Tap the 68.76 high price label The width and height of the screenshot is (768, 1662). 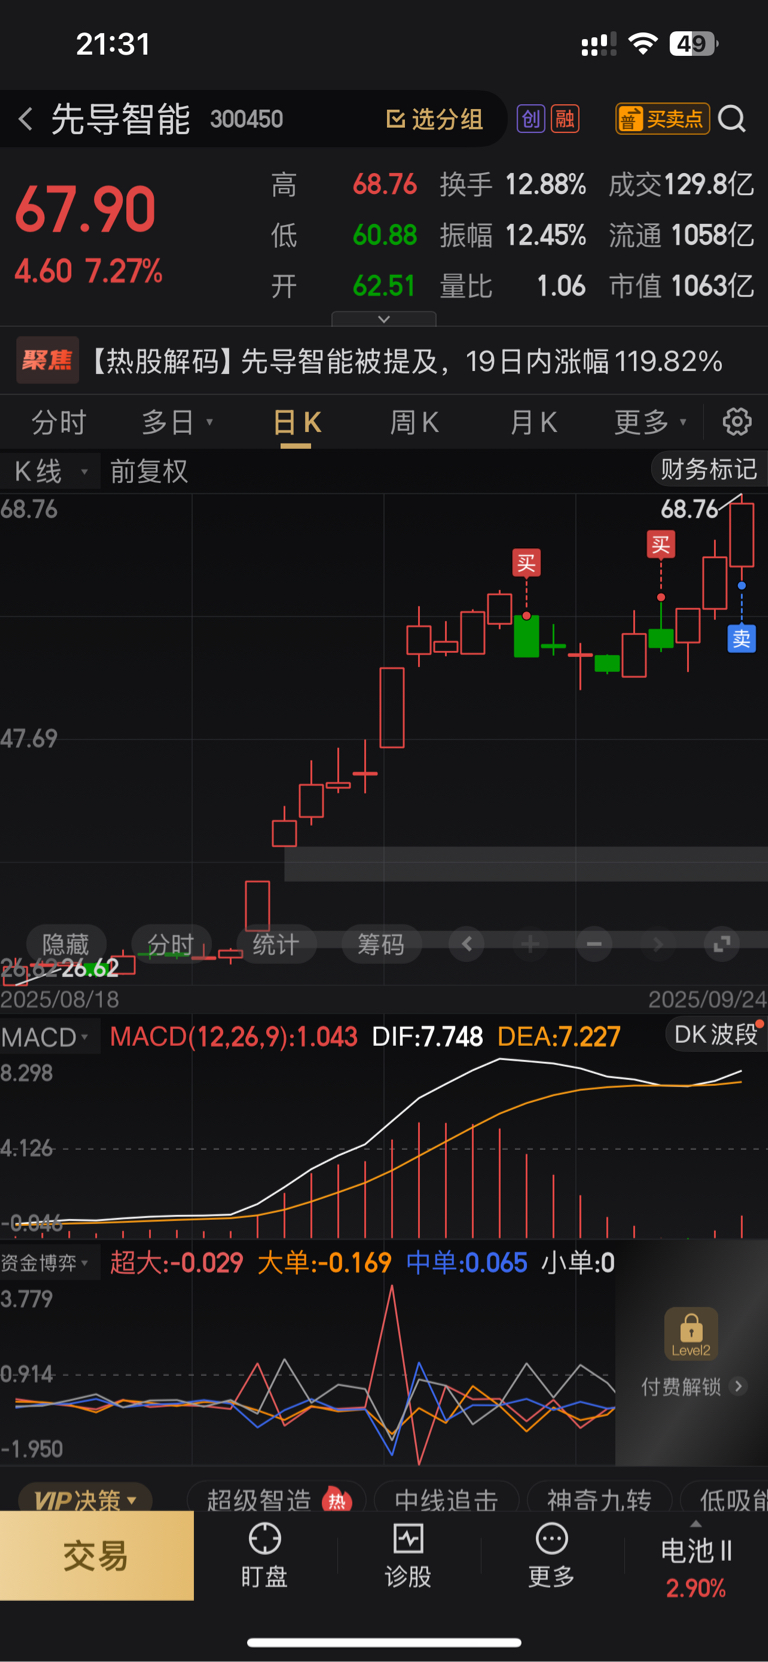689,509
